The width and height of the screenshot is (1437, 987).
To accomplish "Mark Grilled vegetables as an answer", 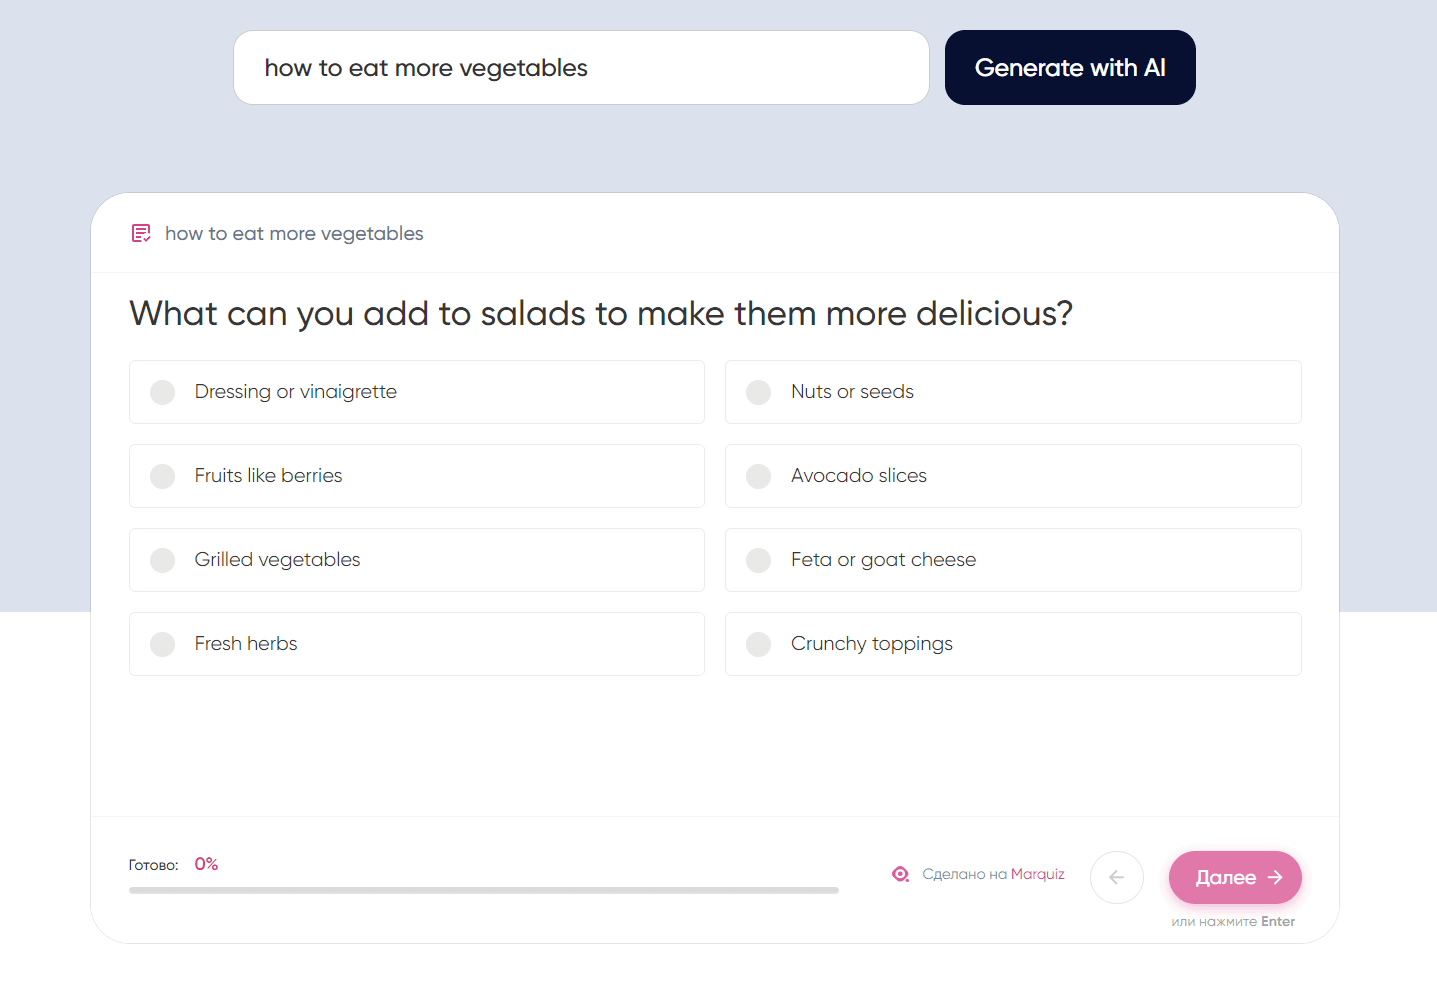I will tap(163, 560).
